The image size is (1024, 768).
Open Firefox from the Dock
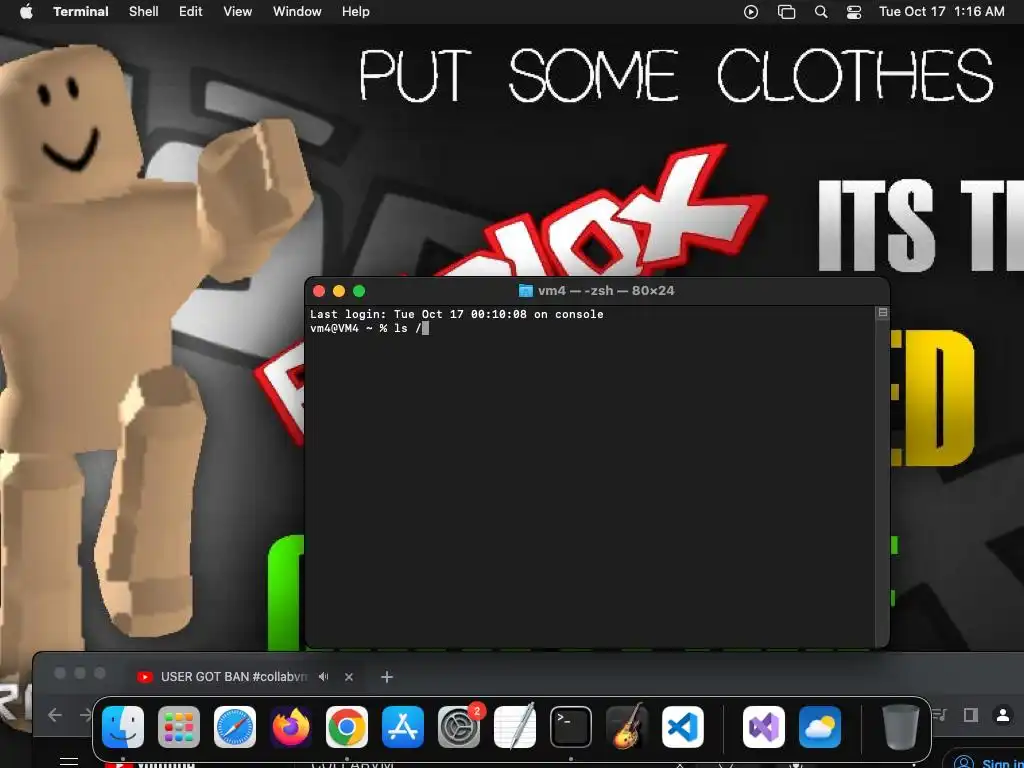click(291, 727)
